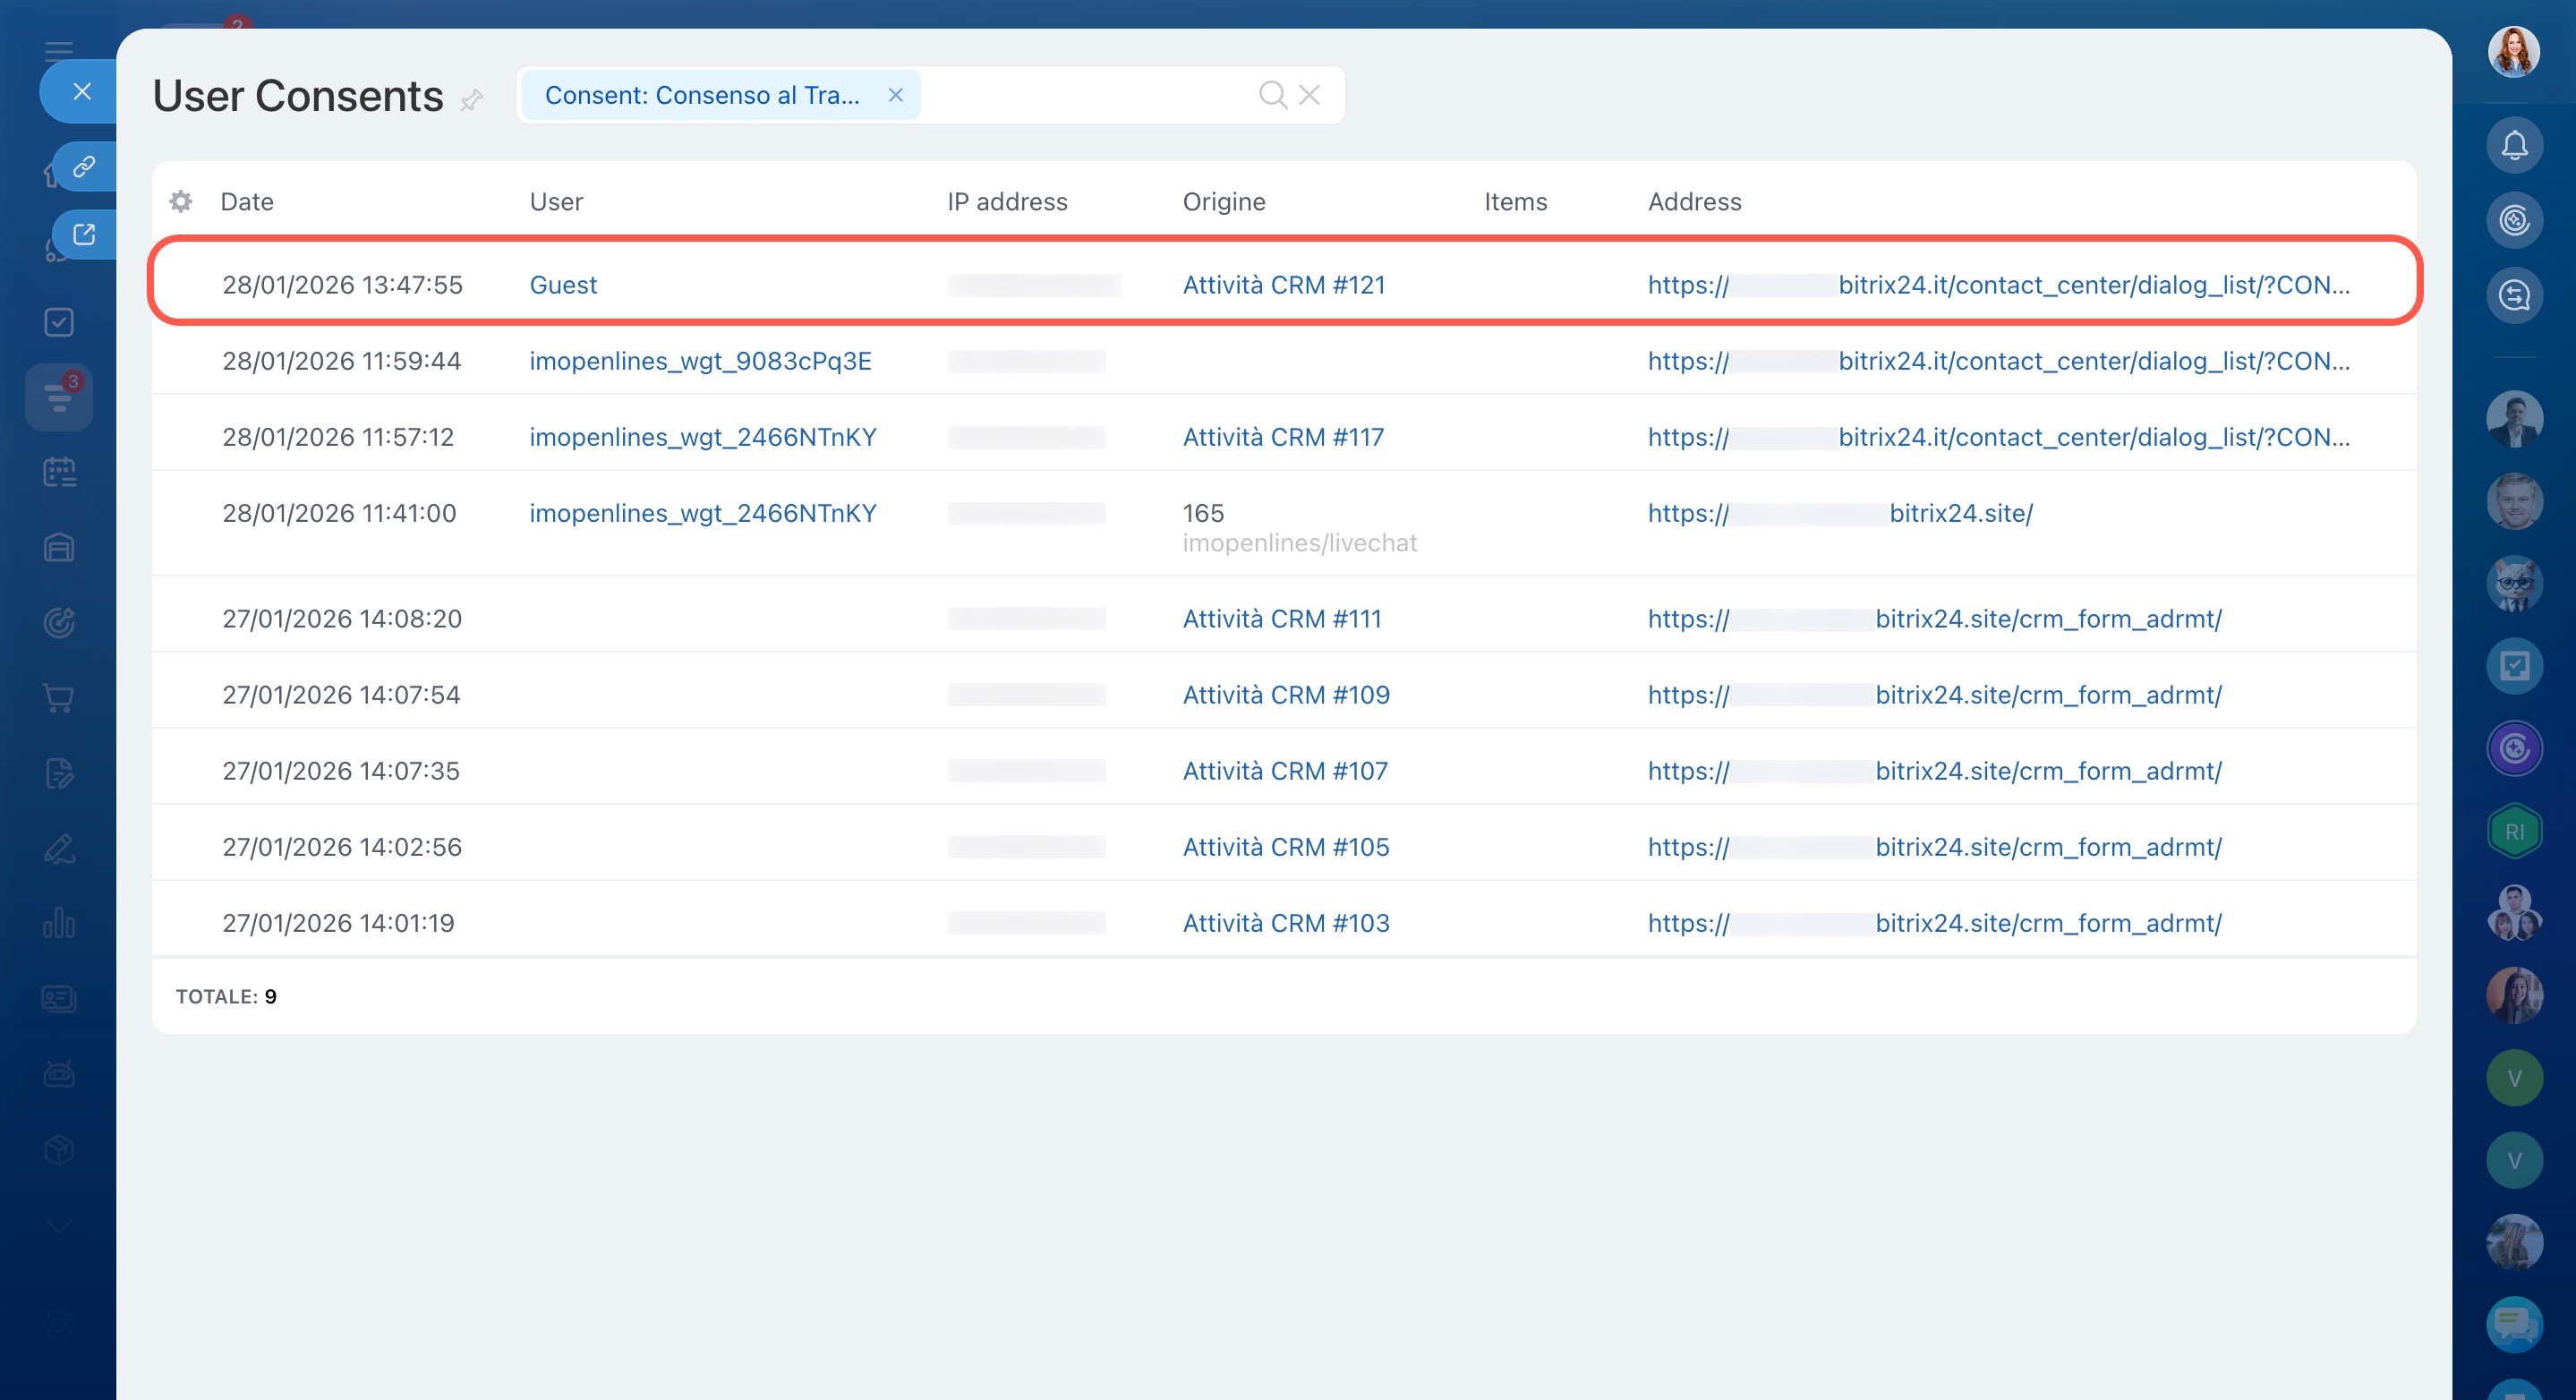This screenshot has height=1400, width=2576.
Task: Remove the Consent filter chip
Action: tap(896, 95)
